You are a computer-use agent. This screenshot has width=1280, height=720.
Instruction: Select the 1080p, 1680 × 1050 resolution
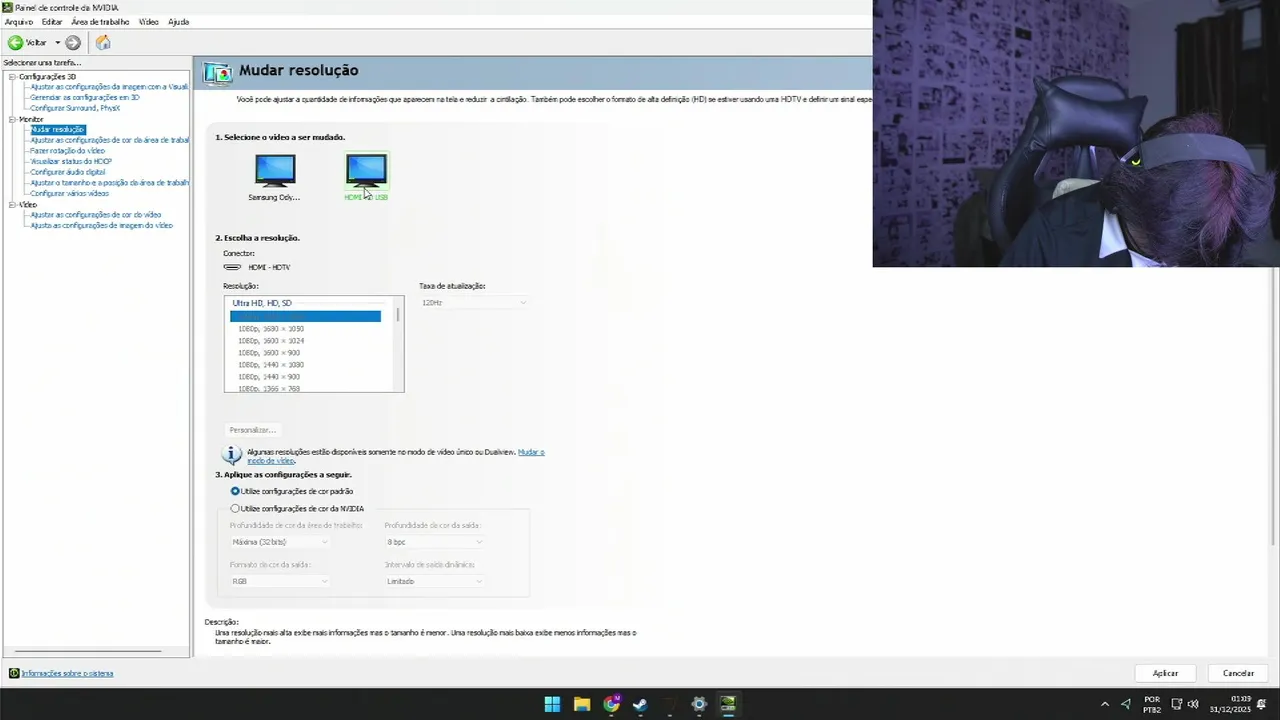[271, 329]
